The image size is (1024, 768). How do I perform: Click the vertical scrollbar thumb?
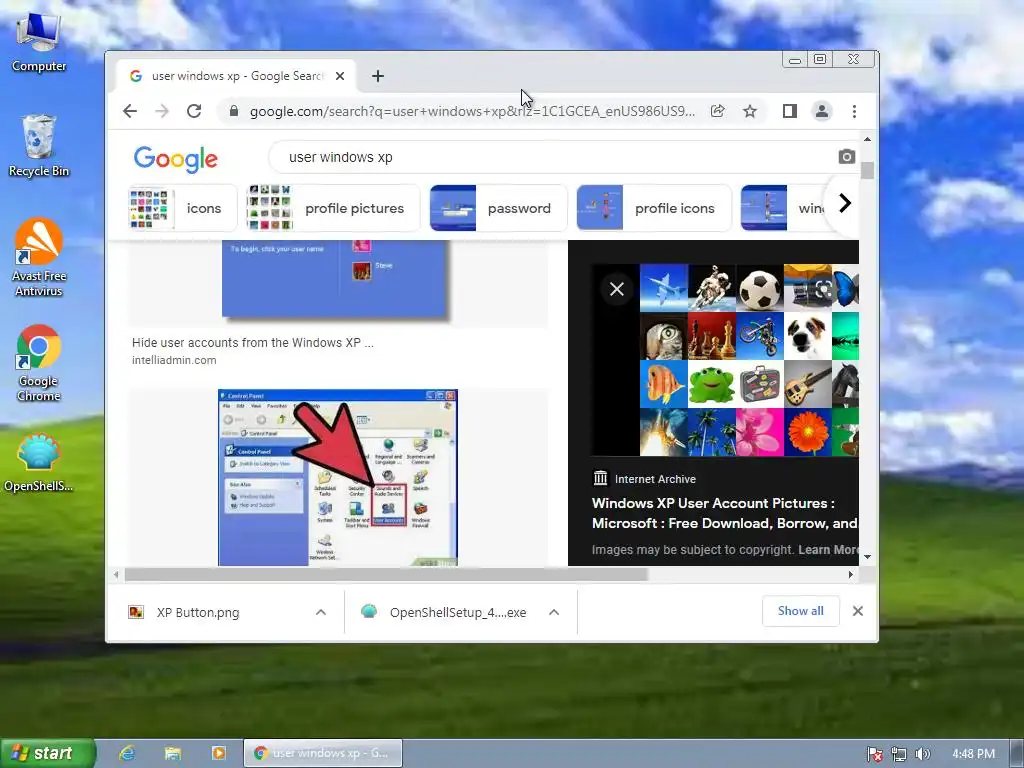pyautogui.click(x=867, y=170)
